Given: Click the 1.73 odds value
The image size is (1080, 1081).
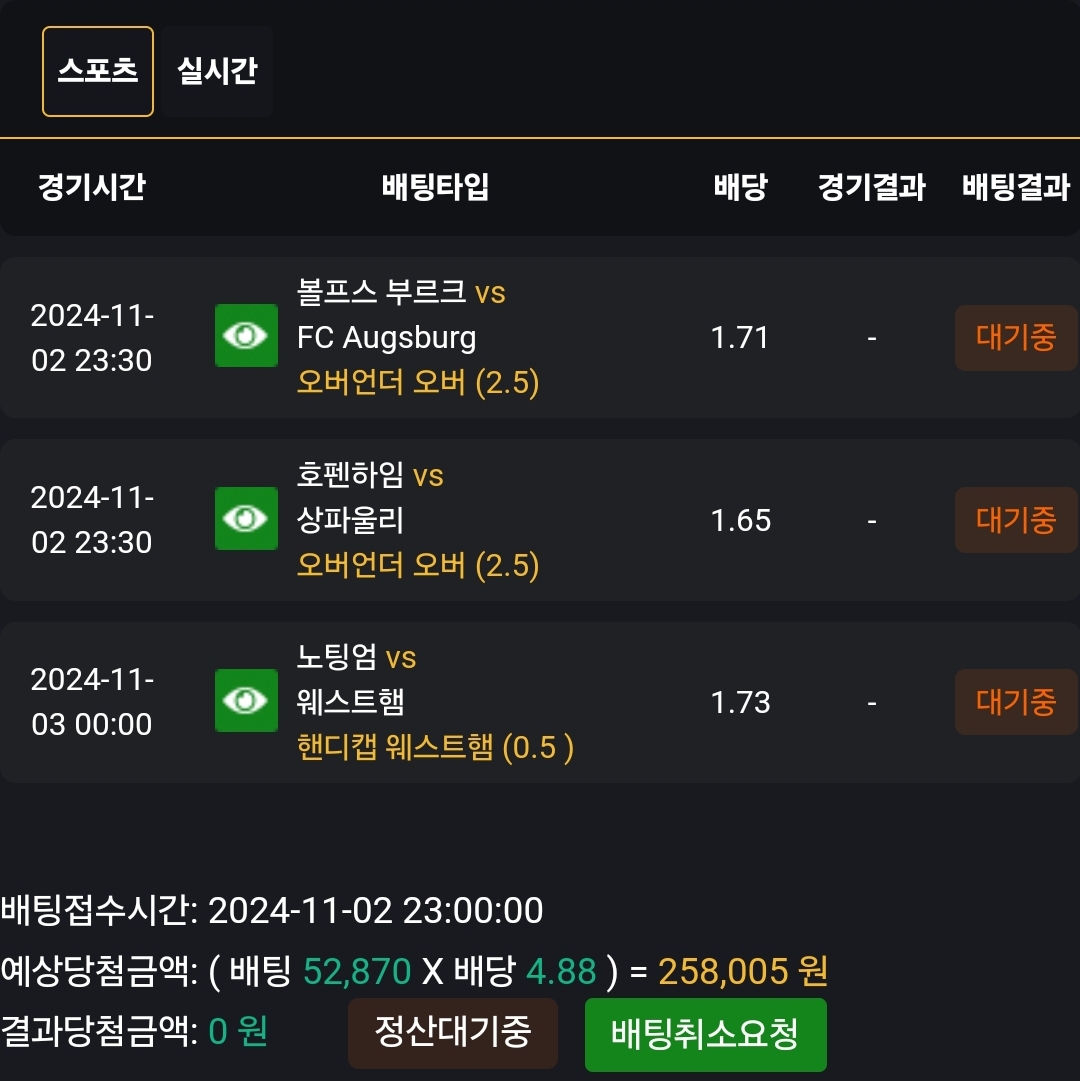Looking at the screenshot, I should coord(740,702).
